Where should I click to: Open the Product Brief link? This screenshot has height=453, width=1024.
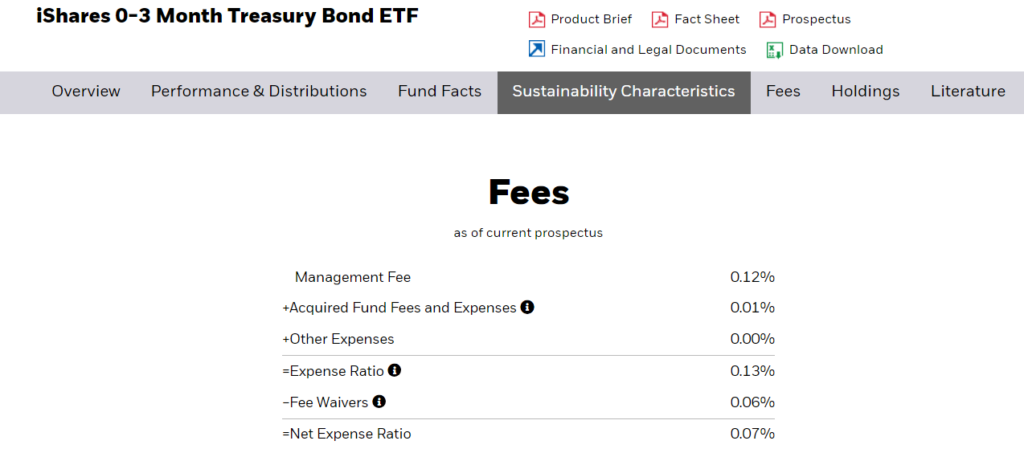[x=591, y=19]
